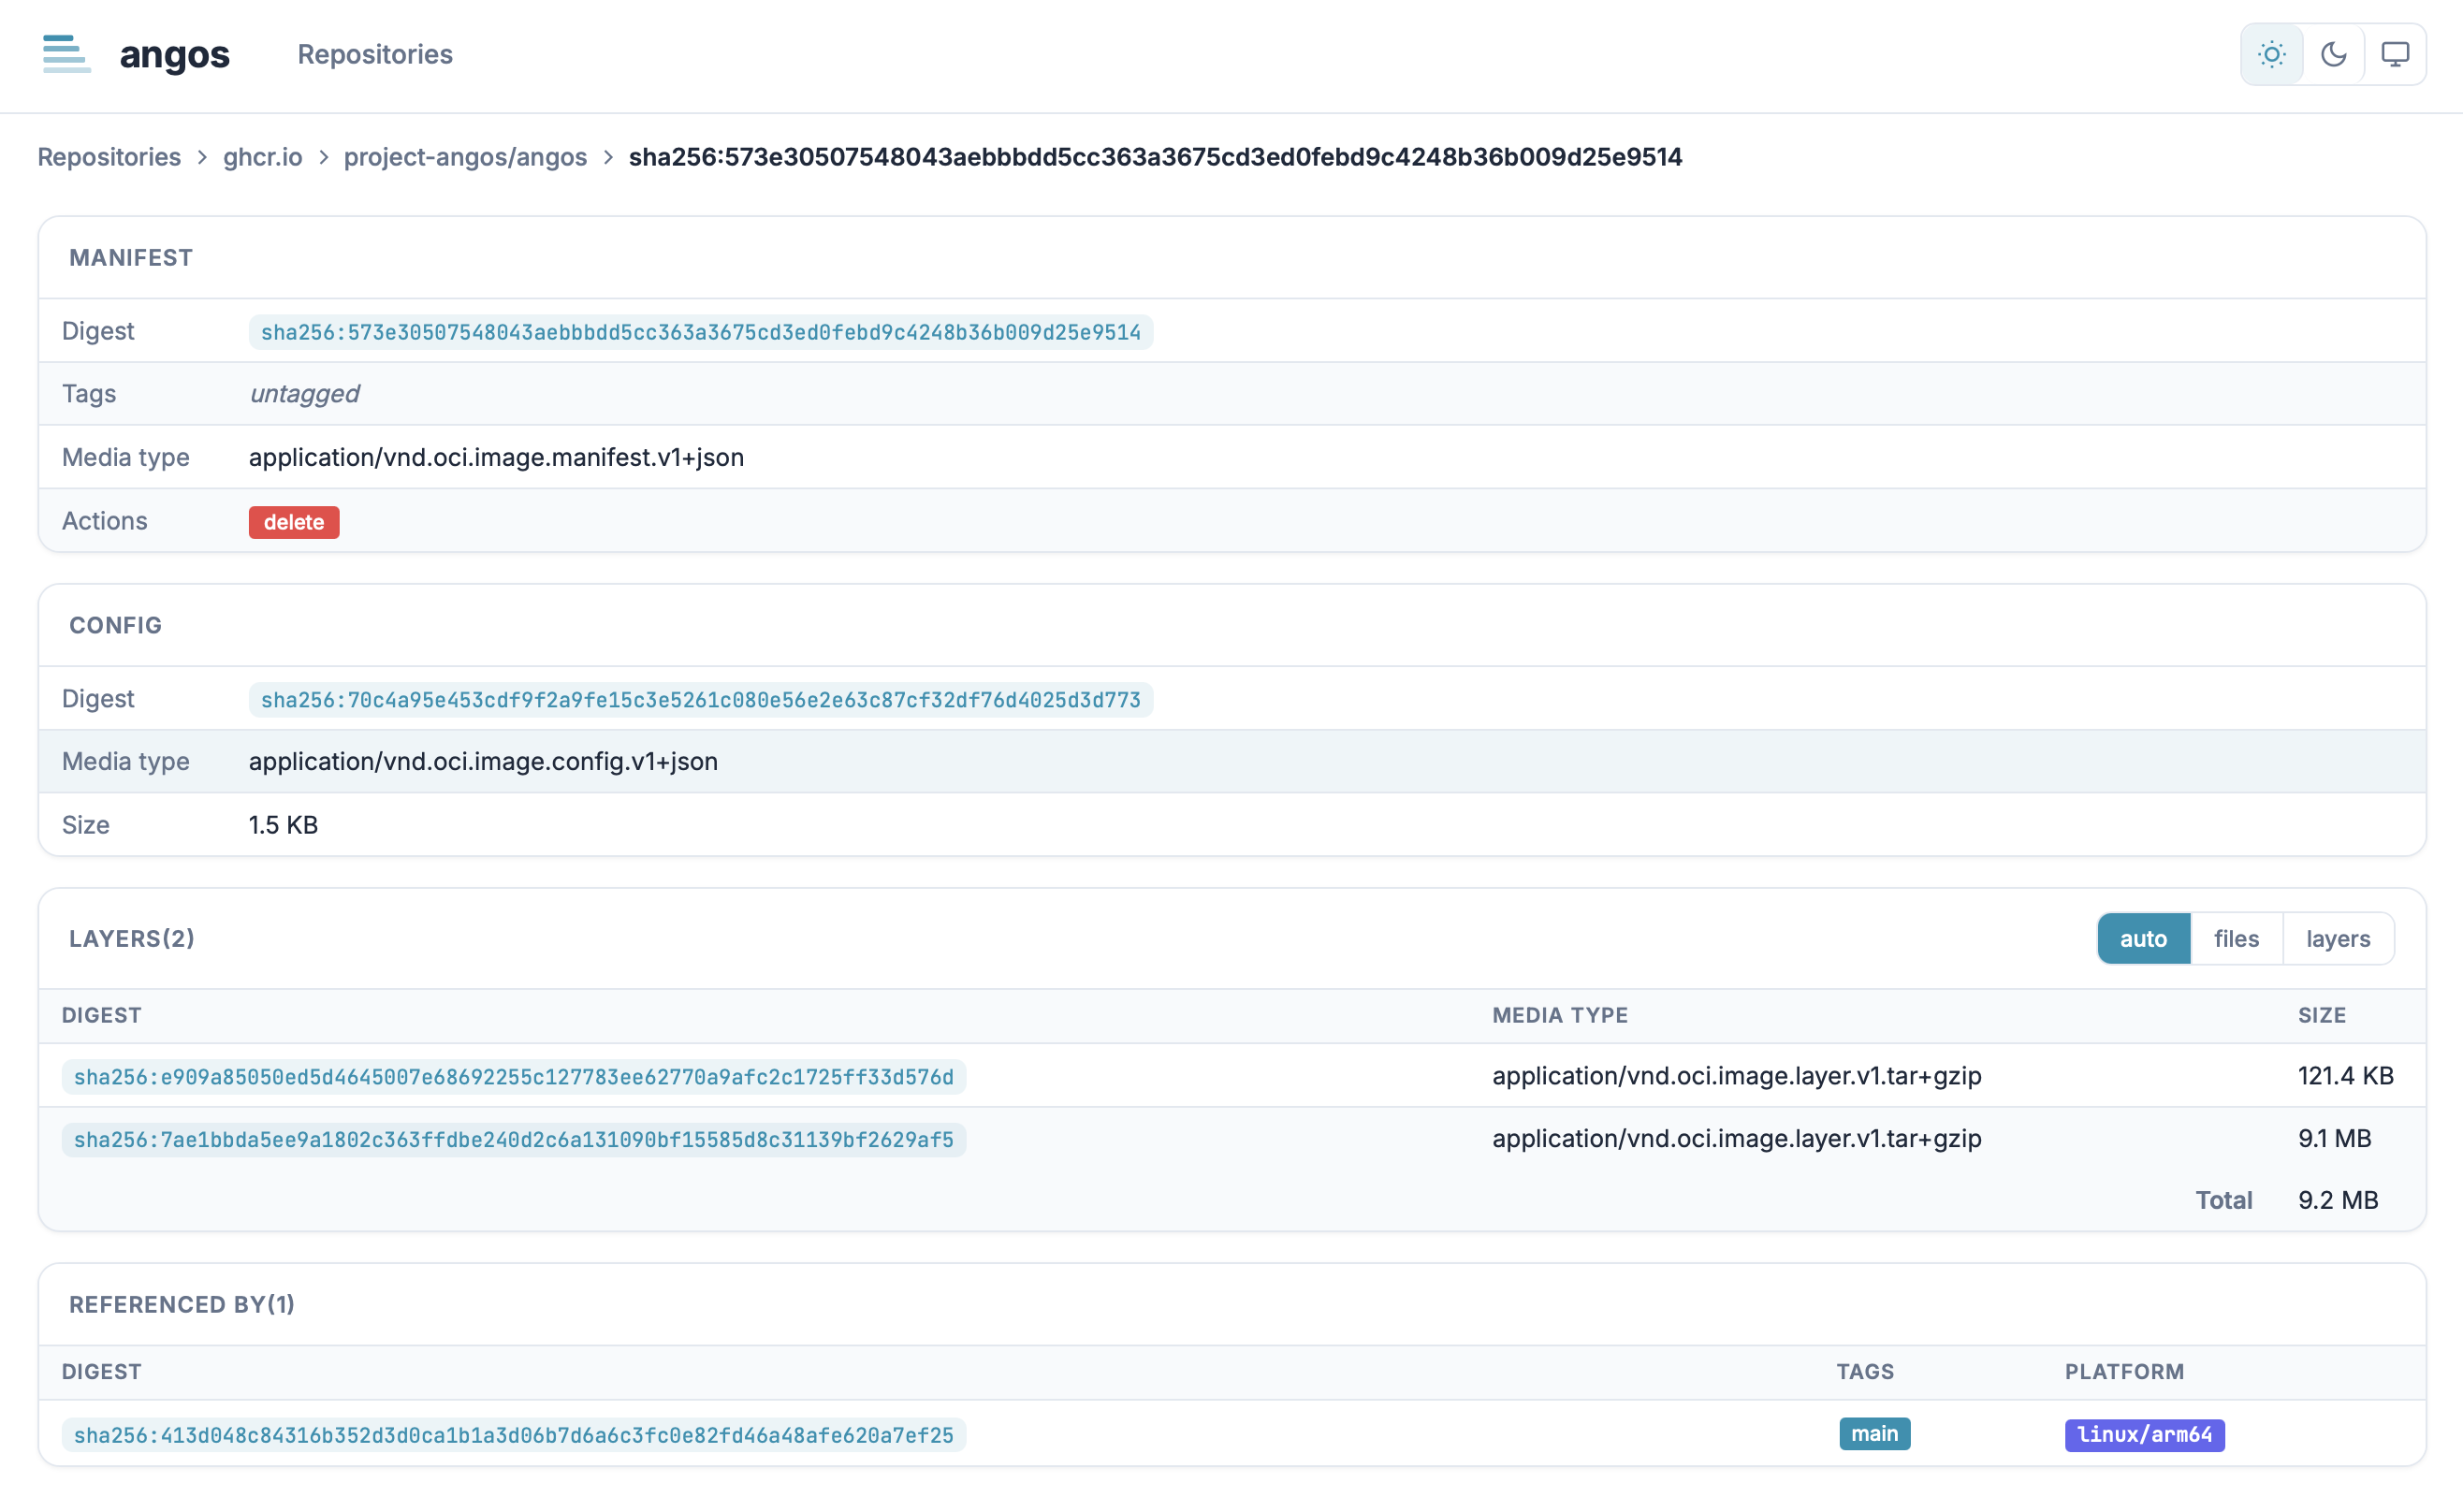Select system theme monitor icon
This screenshot has height=1512, width=2463.
click(2394, 54)
